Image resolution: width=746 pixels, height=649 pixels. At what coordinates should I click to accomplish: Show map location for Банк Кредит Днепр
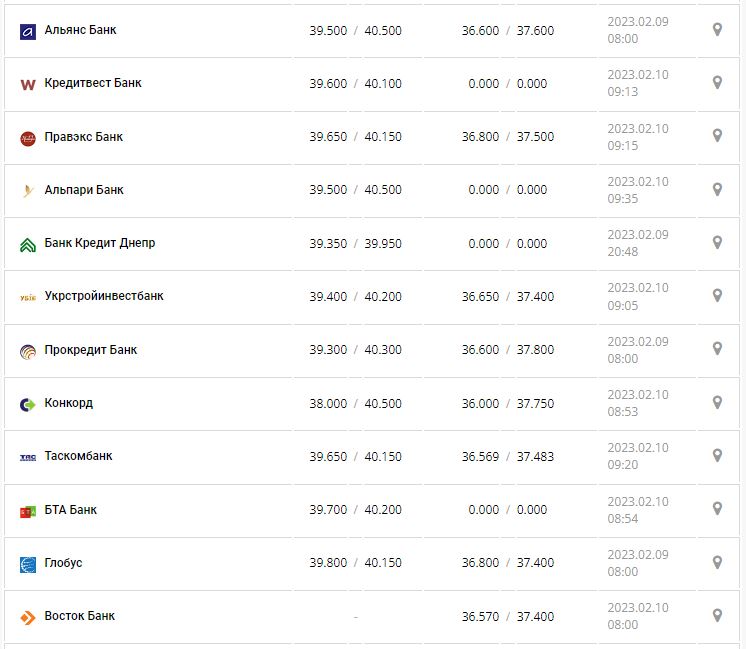pyautogui.click(x=717, y=242)
